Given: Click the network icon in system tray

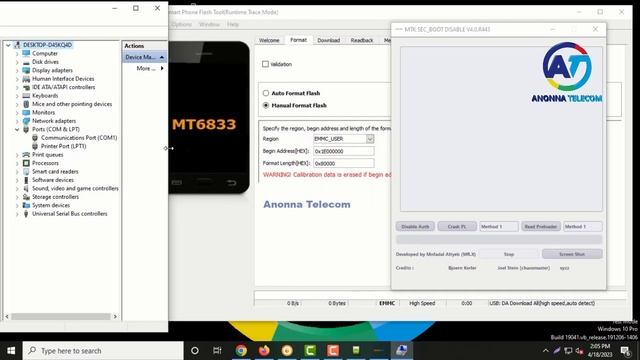Looking at the screenshot, I should click(x=568, y=351).
